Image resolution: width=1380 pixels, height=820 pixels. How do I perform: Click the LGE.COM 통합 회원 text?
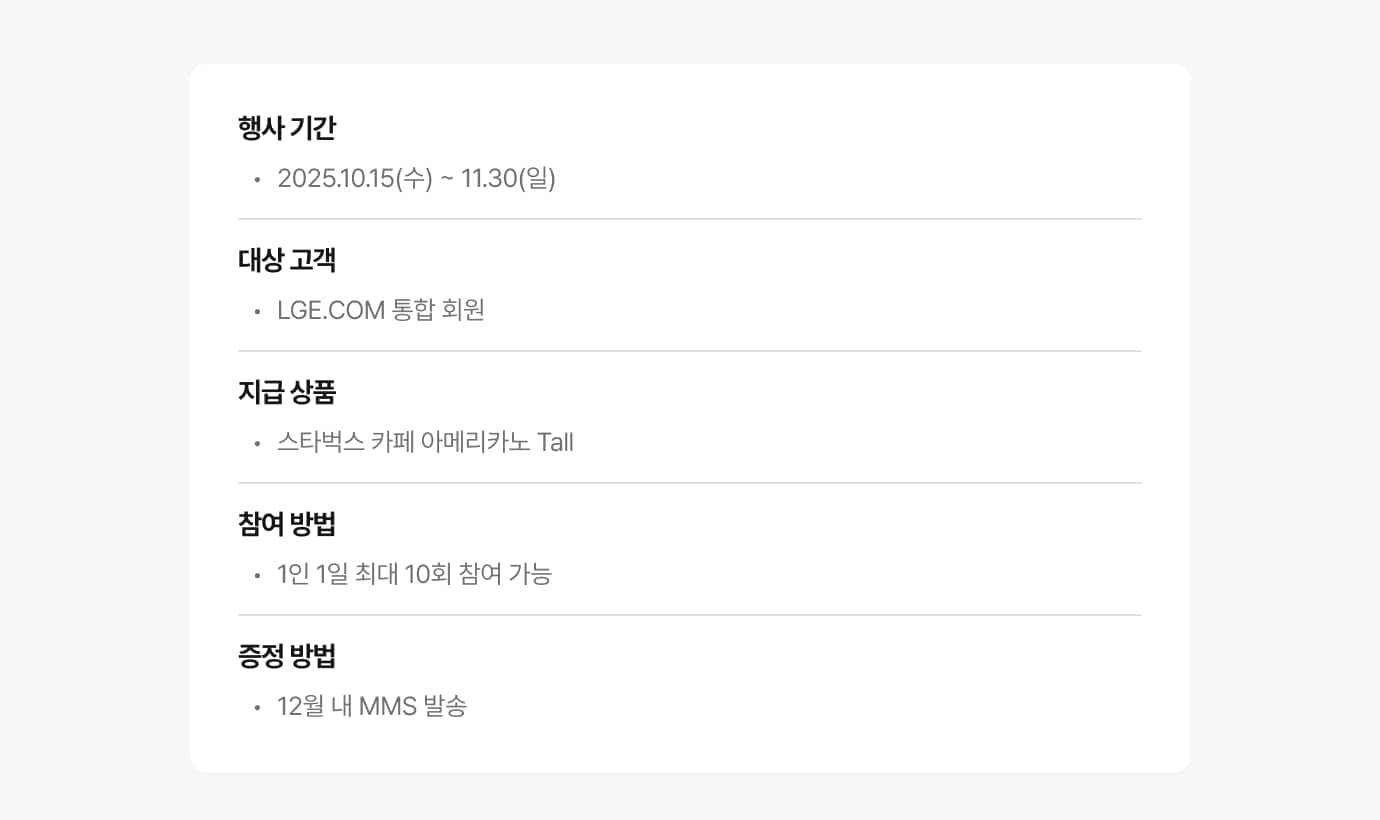(x=381, y=311)
